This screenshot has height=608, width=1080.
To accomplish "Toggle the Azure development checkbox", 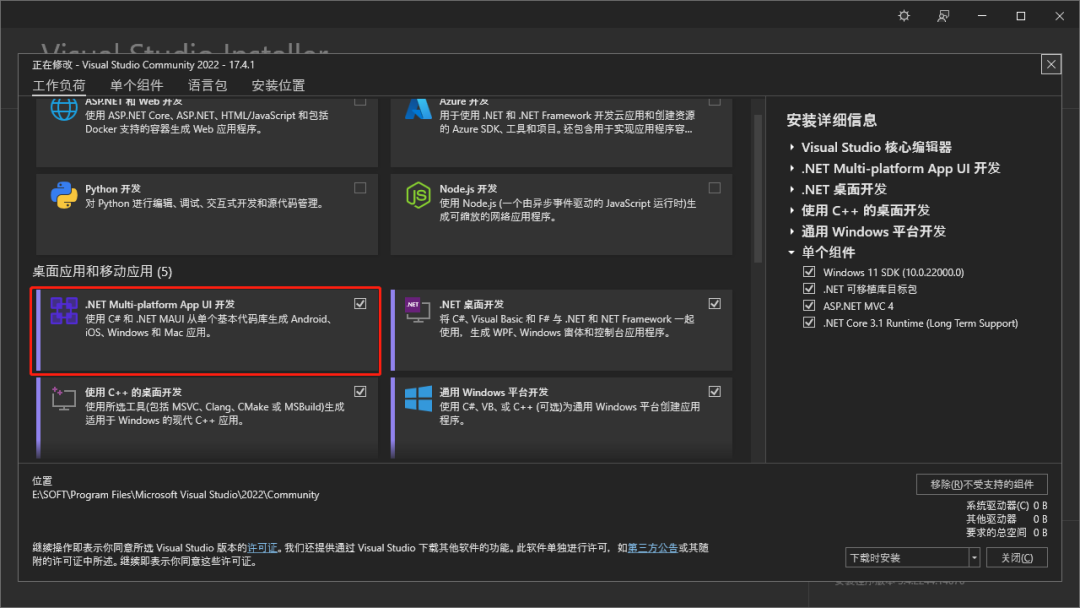I will click(x=715, y=101).
